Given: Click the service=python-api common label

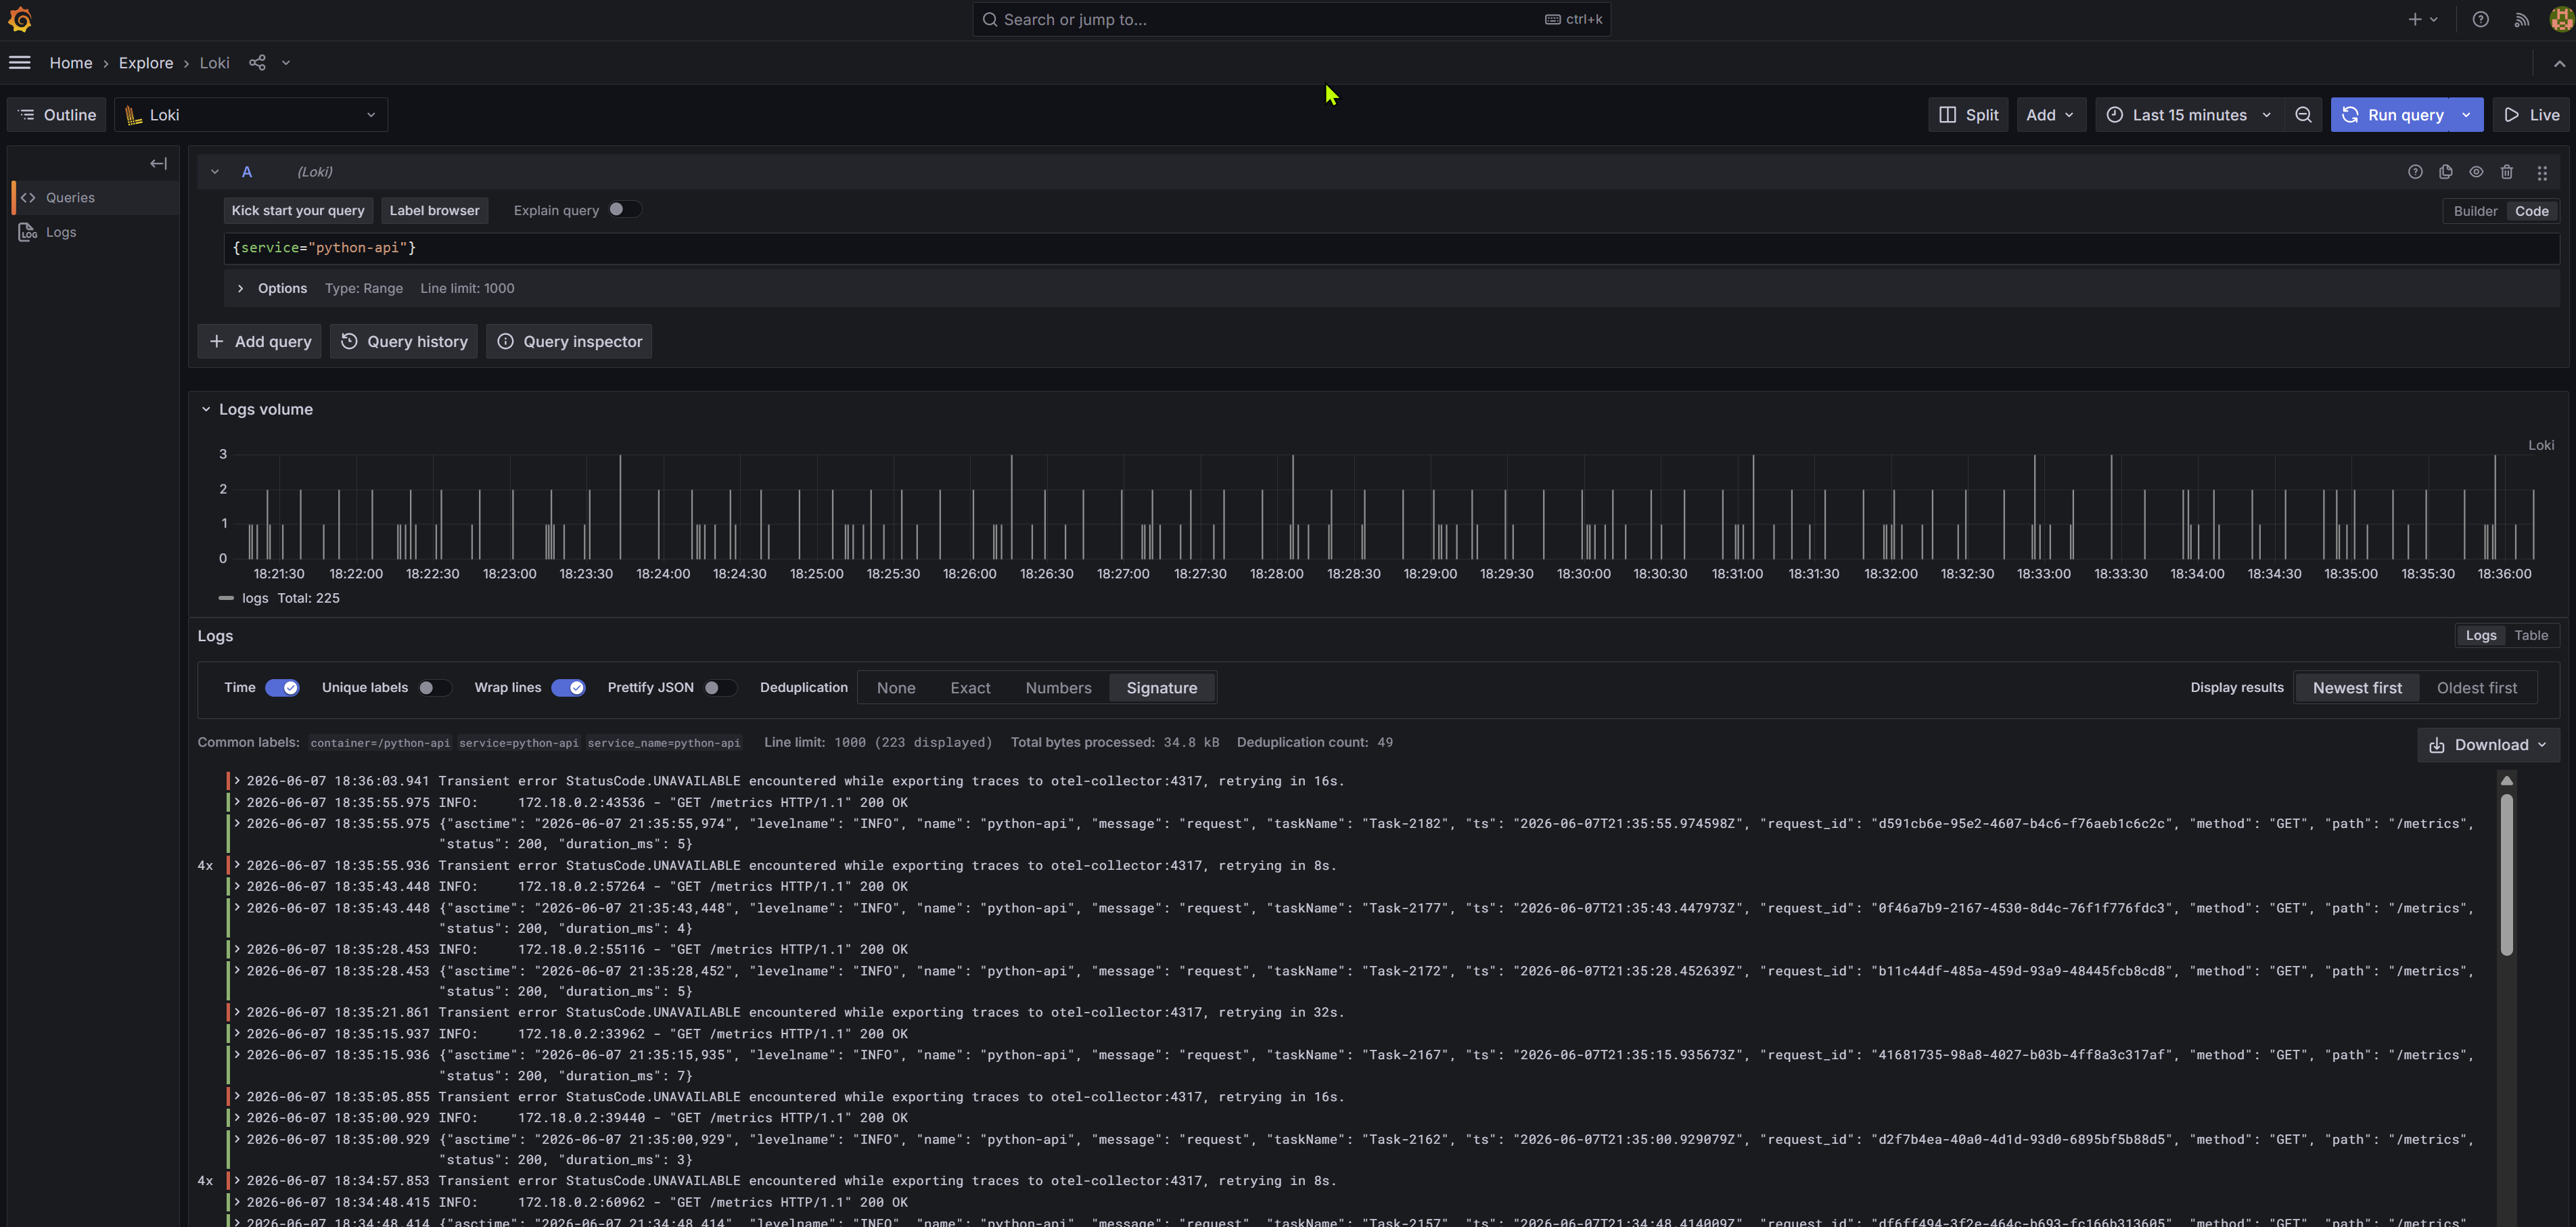Looking at the screenshot, I should point(518,743).
